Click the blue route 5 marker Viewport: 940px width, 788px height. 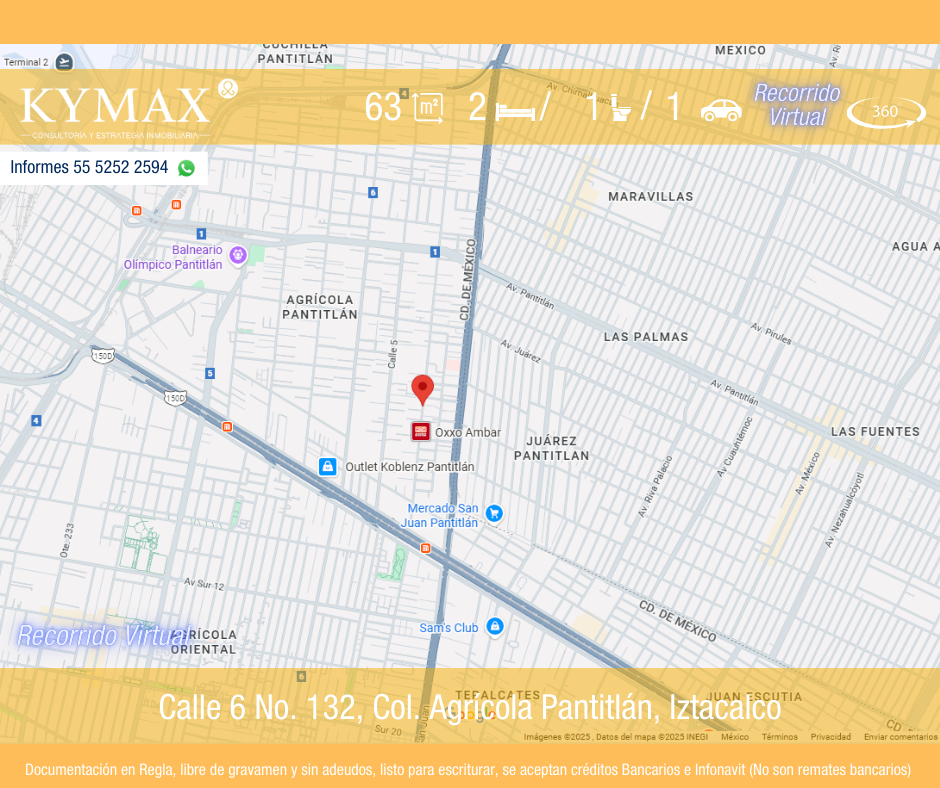[x=210, y=373]
